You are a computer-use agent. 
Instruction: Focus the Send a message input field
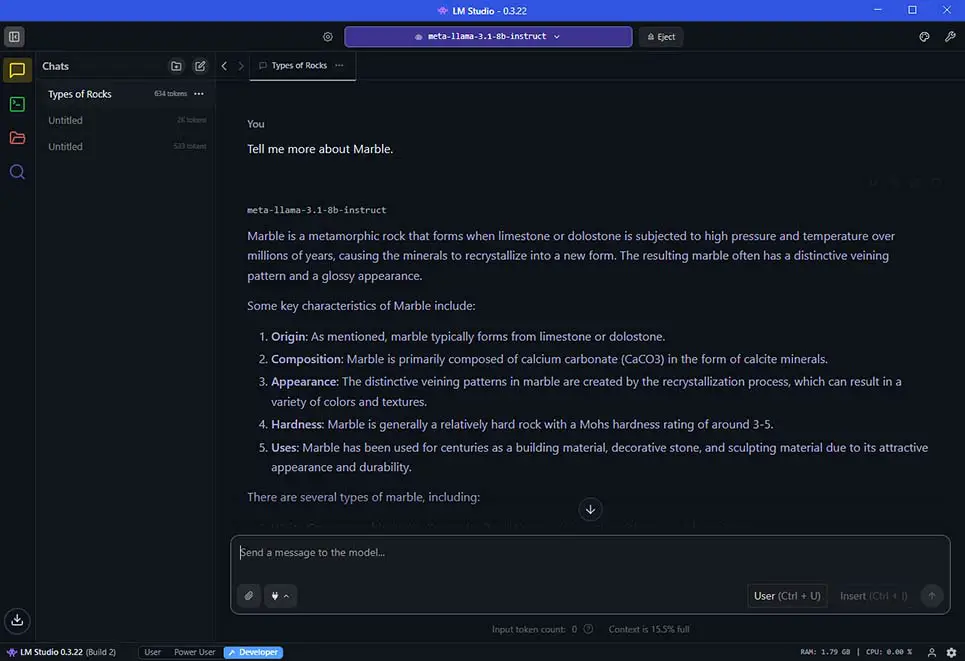(590, 553)
